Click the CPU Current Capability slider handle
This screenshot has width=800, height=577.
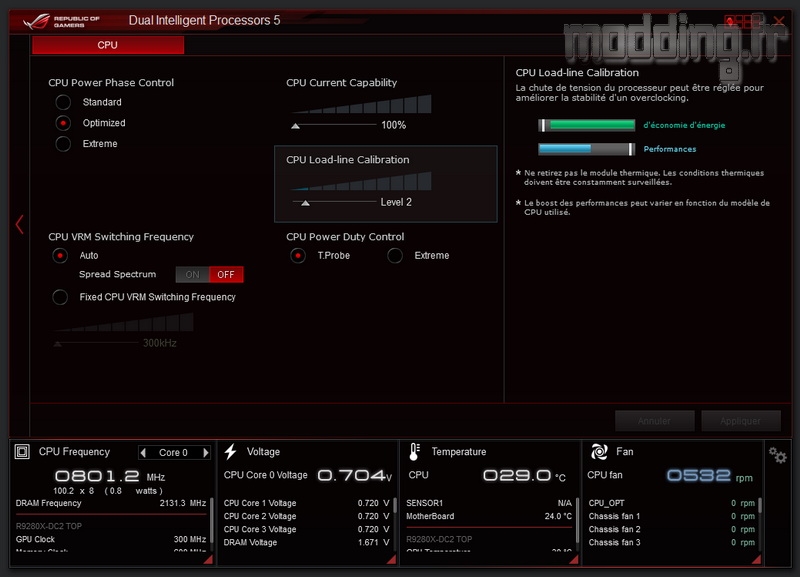coord(295,126)
